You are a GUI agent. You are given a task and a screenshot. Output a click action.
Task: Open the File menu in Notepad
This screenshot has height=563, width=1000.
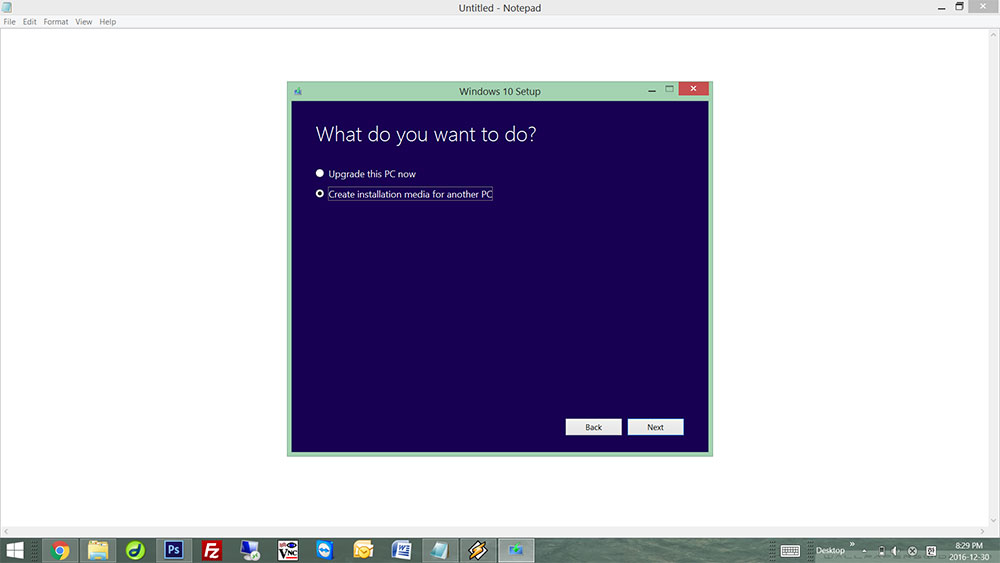pyautogui.click(x=10, y=22)
